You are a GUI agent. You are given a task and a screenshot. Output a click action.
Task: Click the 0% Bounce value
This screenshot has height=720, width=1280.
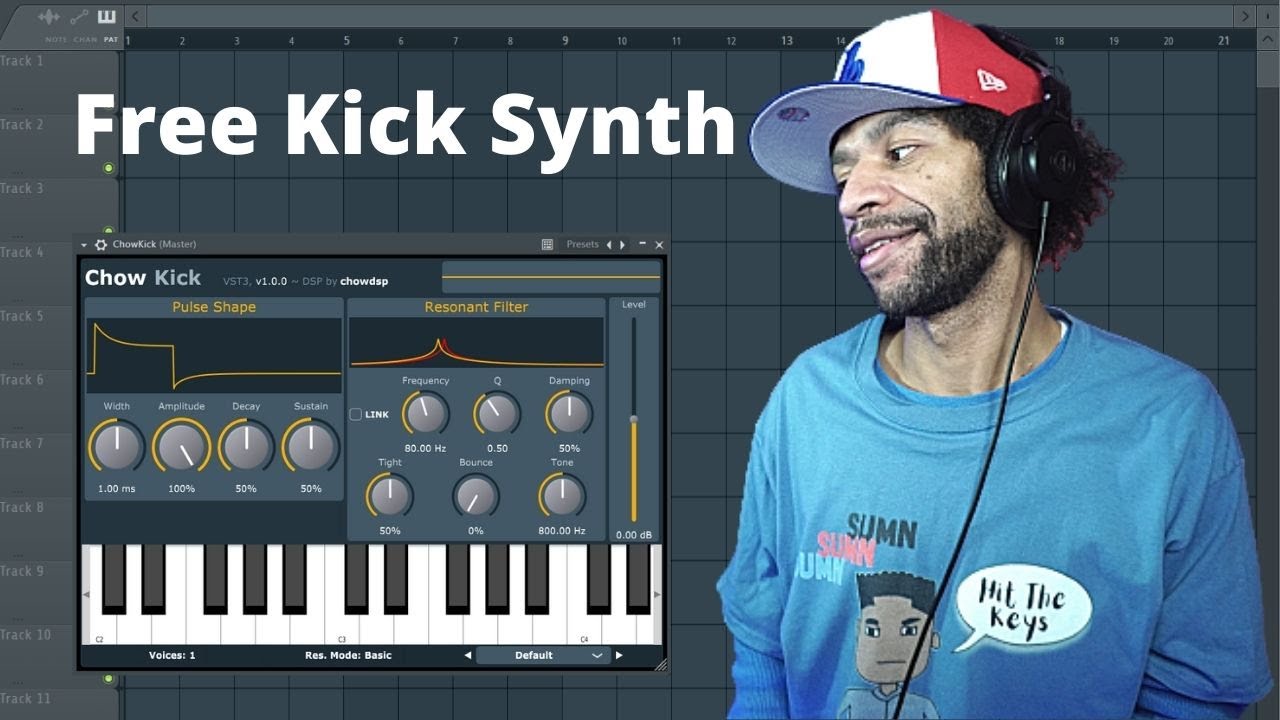coord(476,530)
